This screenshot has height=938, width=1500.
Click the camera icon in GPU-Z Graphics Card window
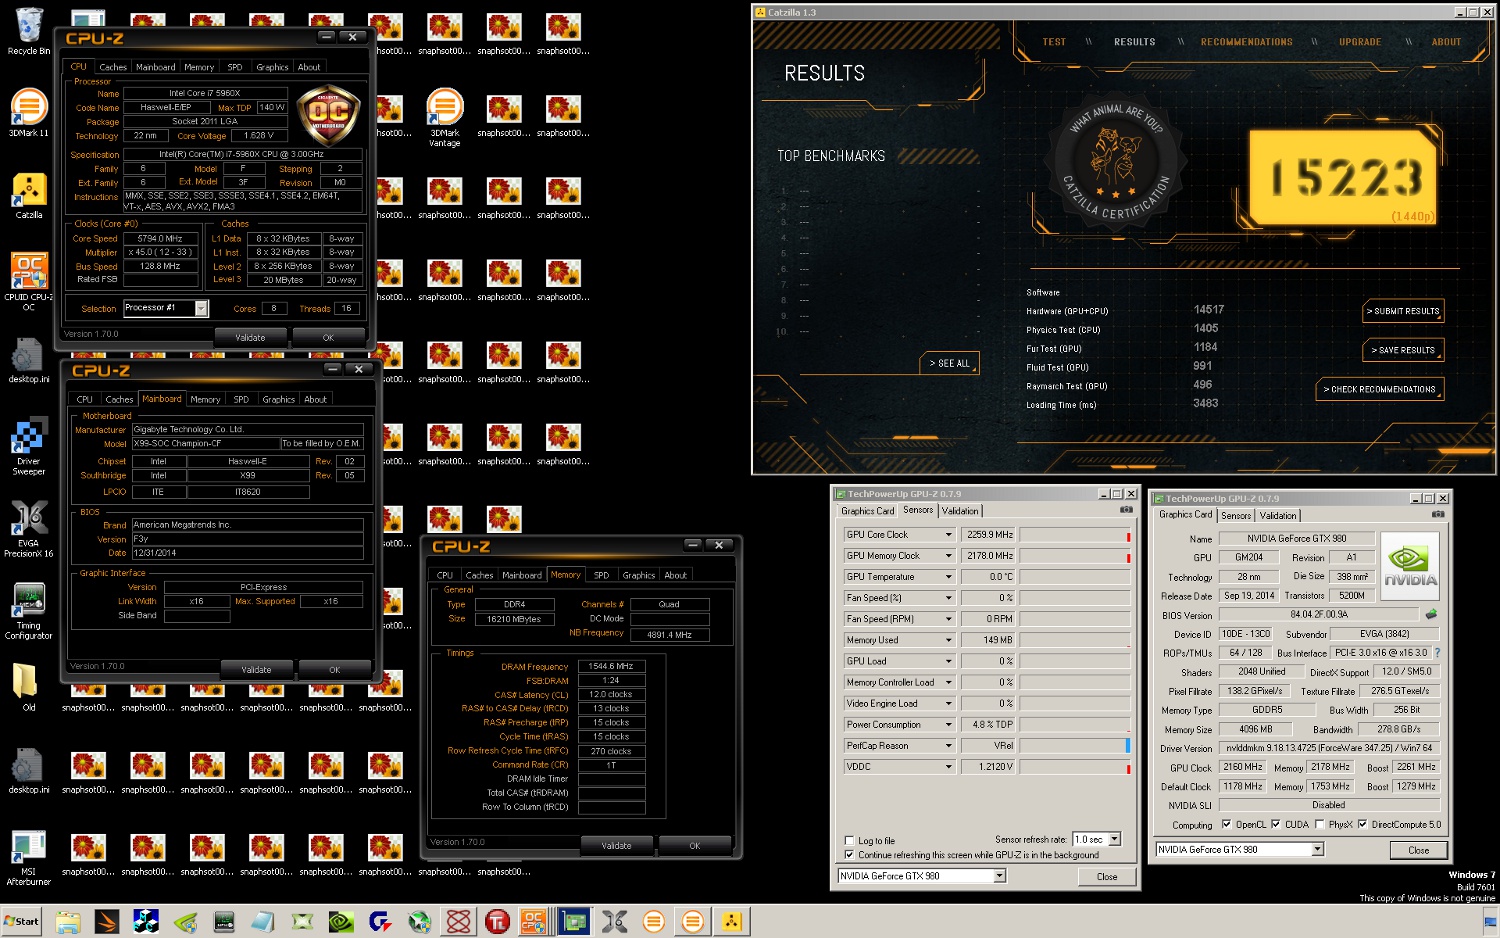[x=1438, y=514]
